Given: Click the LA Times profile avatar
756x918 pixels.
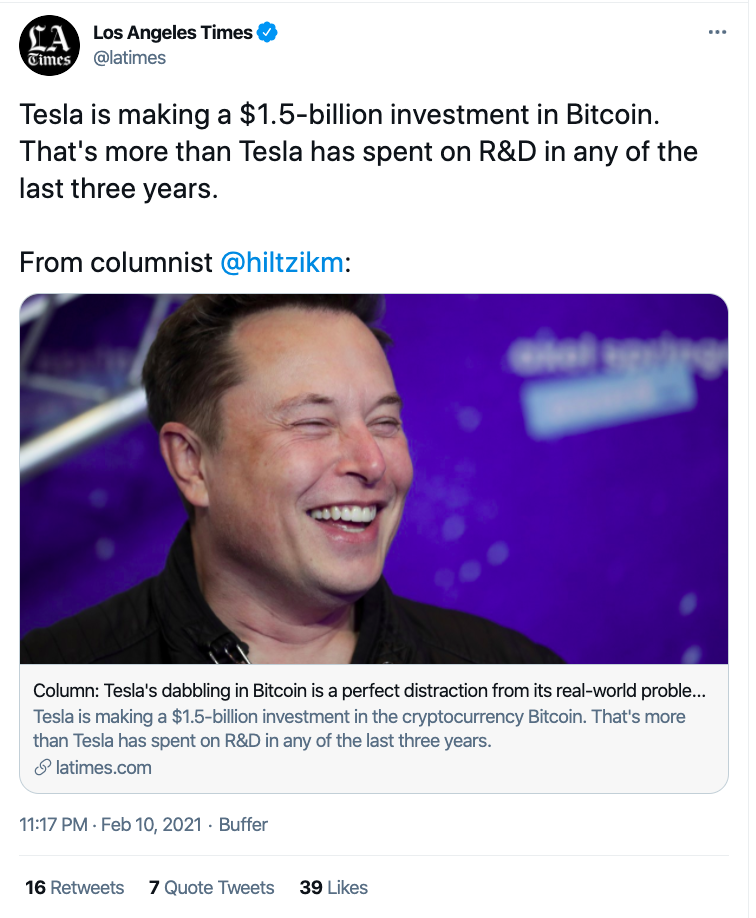Looking at the screenshot, I should pyautogui.click(x=49, y=45).
